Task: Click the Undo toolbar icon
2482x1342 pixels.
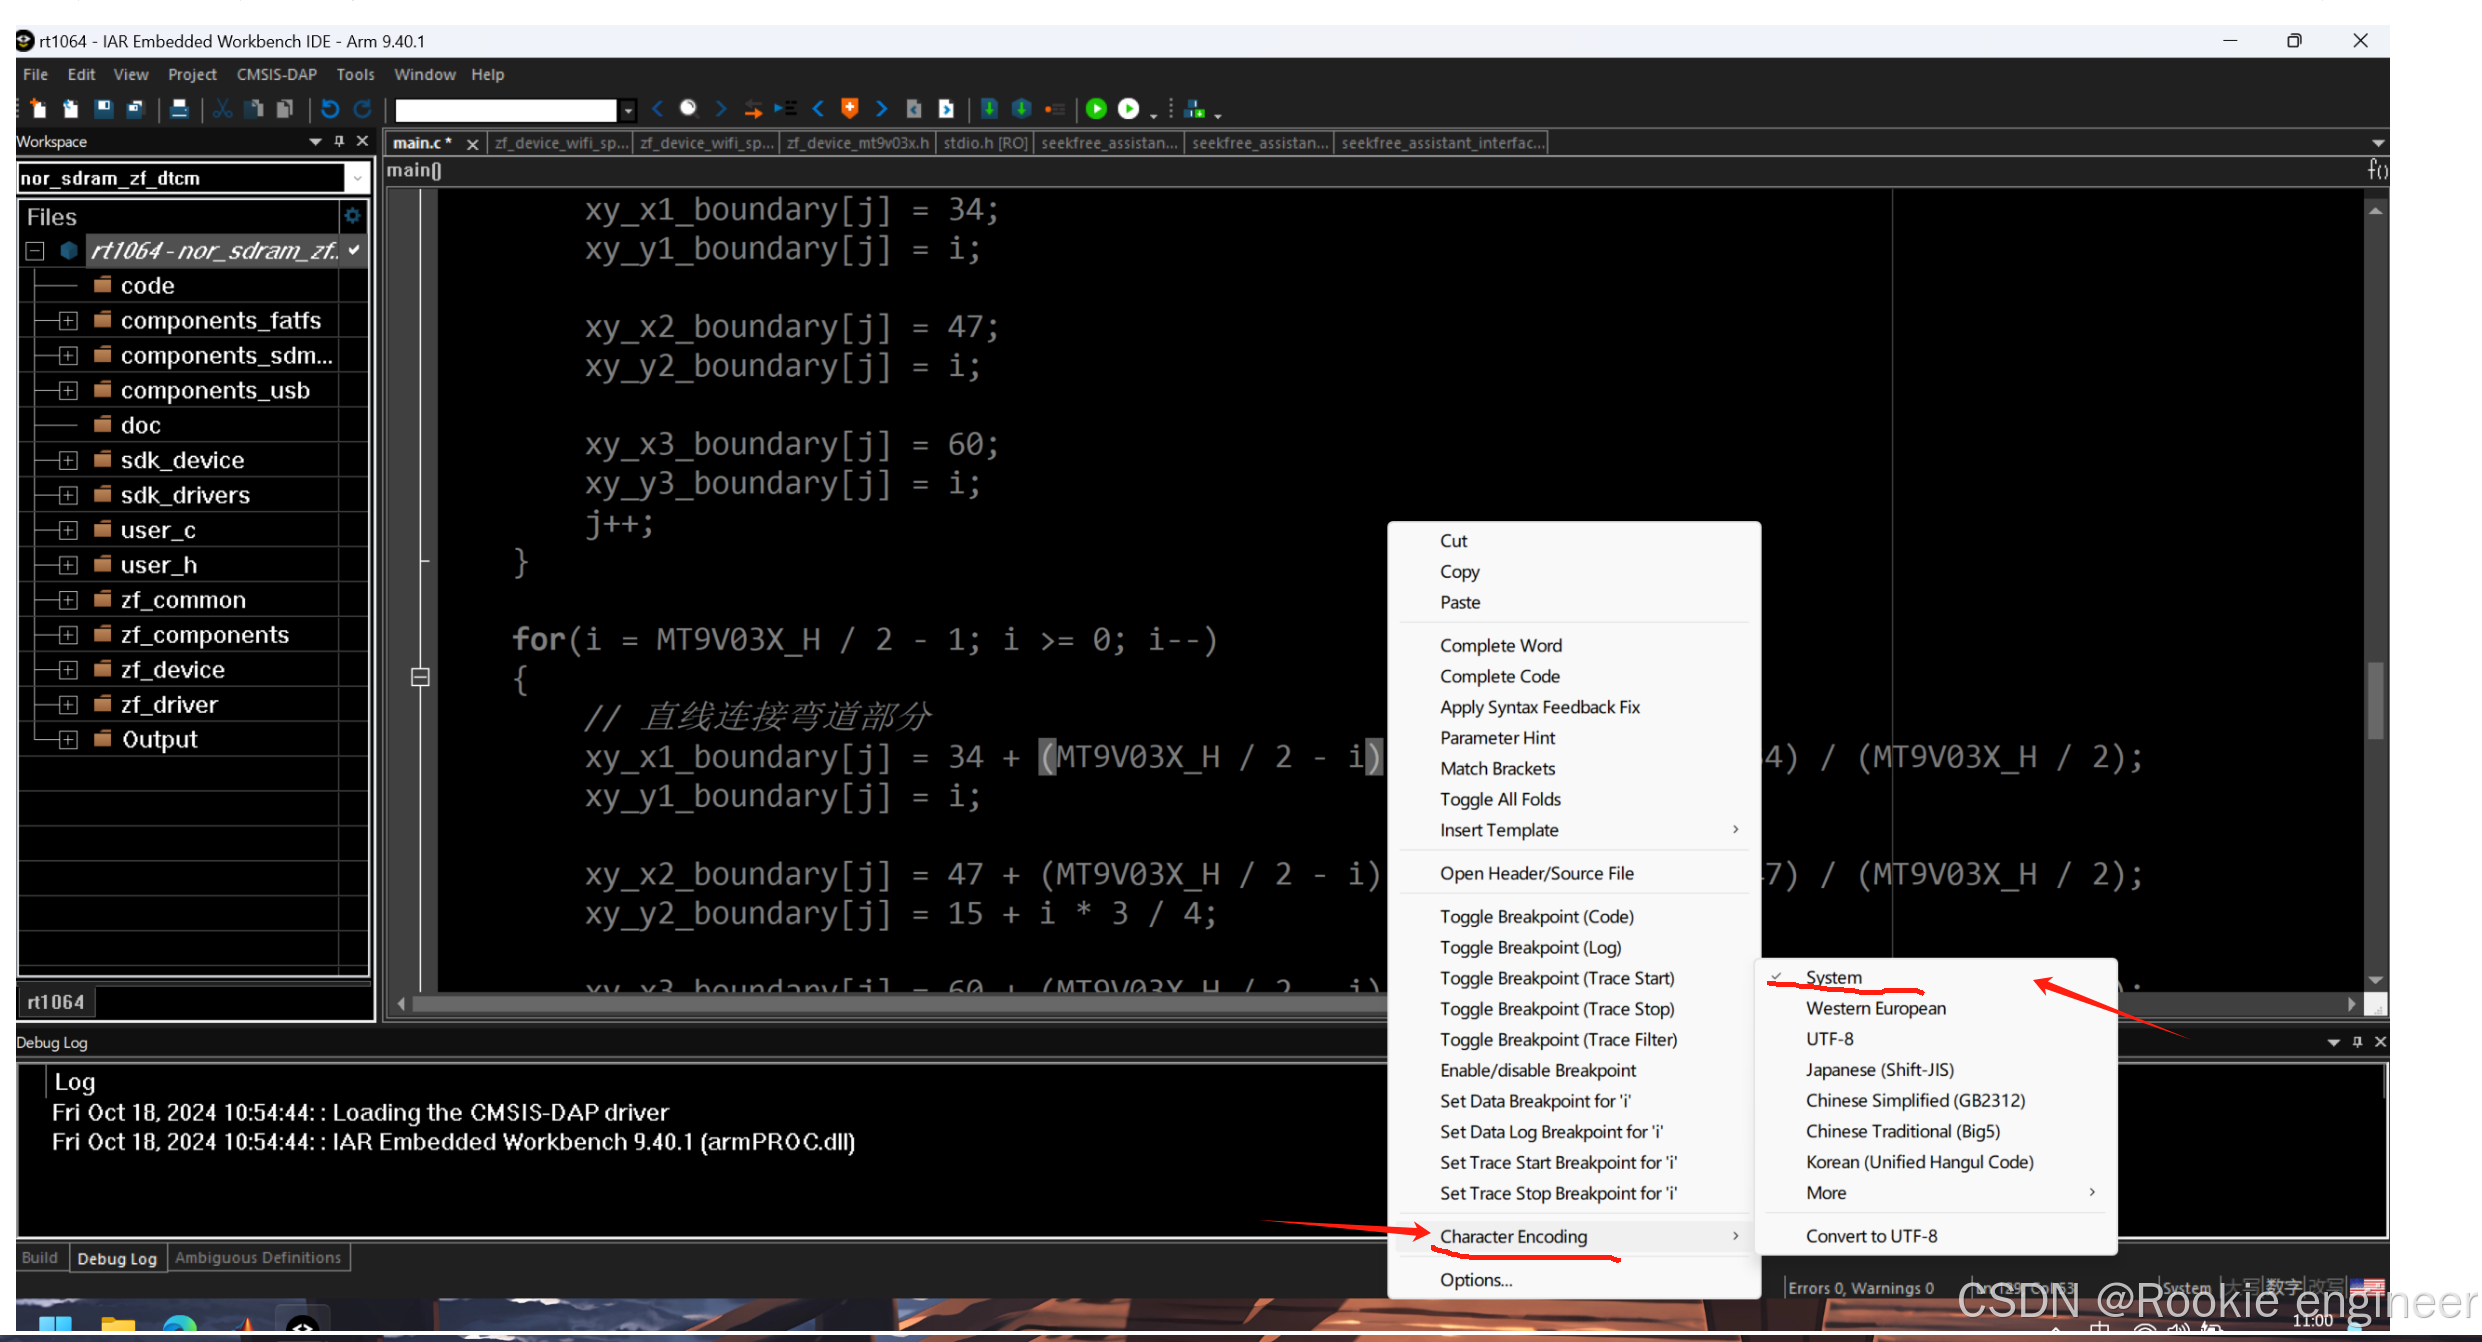Action: tap(330, 109)
